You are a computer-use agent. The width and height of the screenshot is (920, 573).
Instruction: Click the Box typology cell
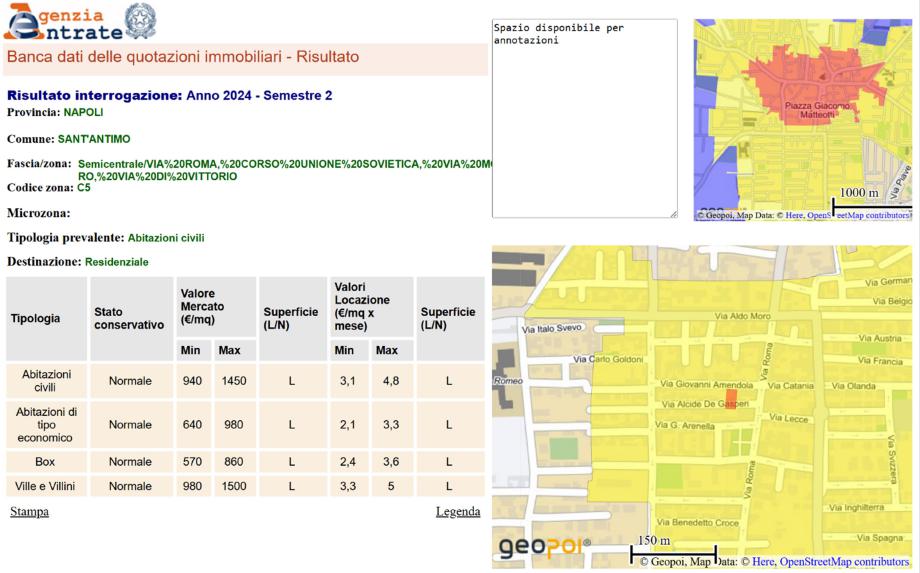45,462
